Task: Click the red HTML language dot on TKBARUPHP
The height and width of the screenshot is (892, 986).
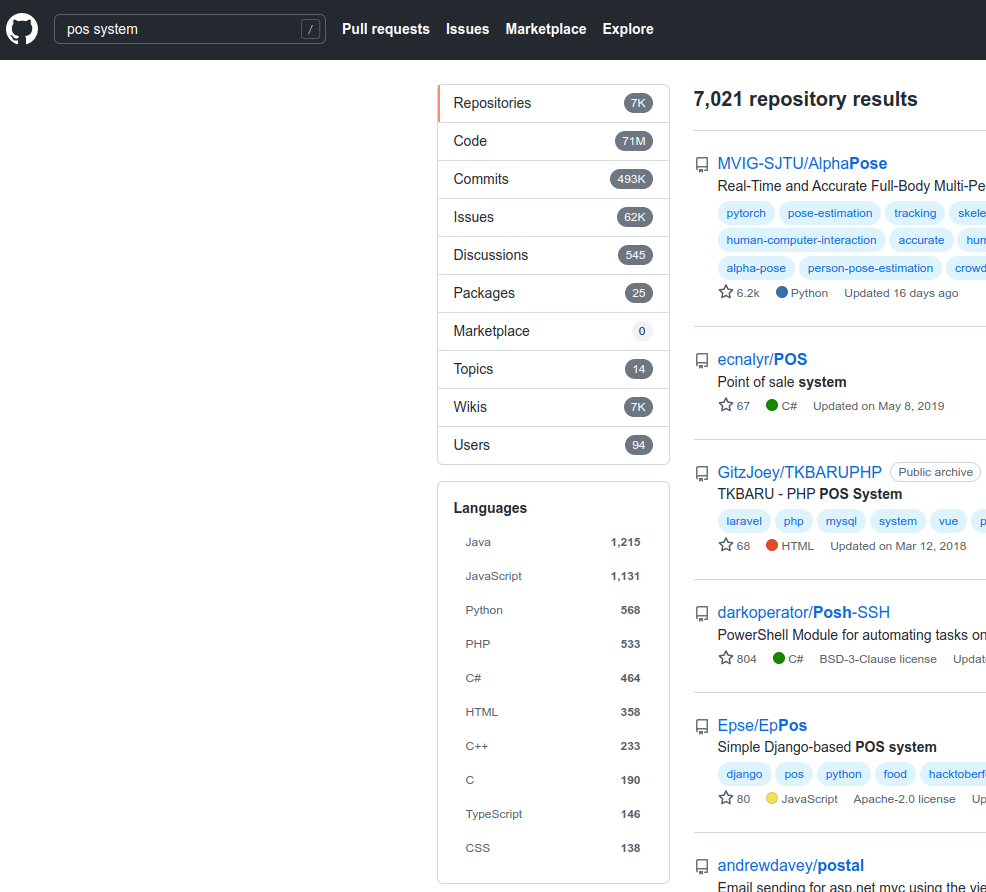Action: [x=772, y=545]
